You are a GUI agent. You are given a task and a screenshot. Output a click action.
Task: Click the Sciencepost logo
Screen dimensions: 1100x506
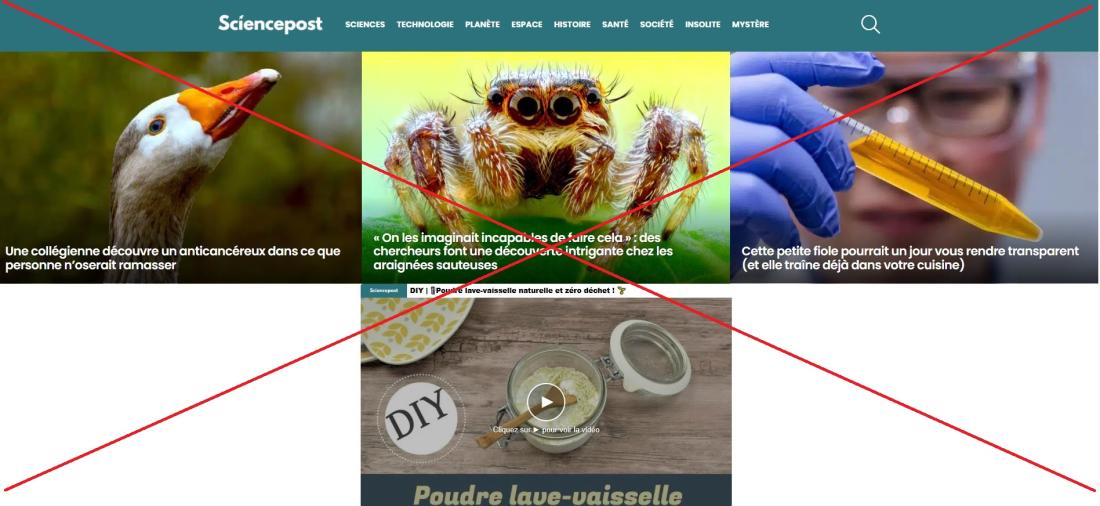[x=270, y=24]
